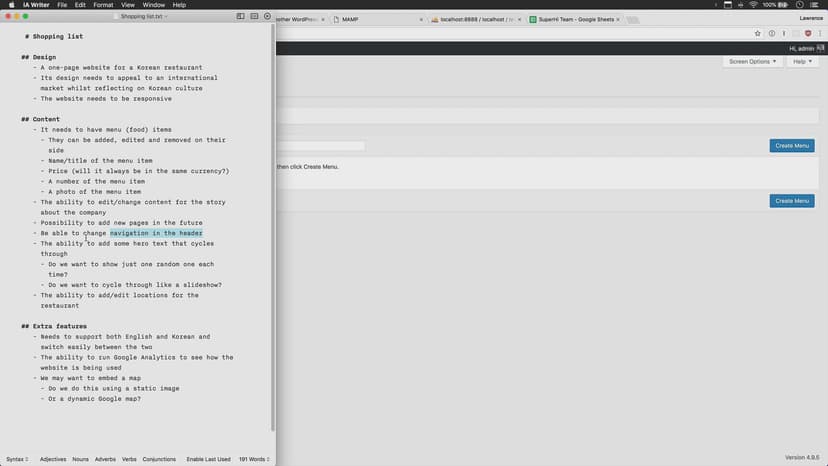Toggle Nouns syntax highlighting
828x466 pixels.
coord(80,459)
